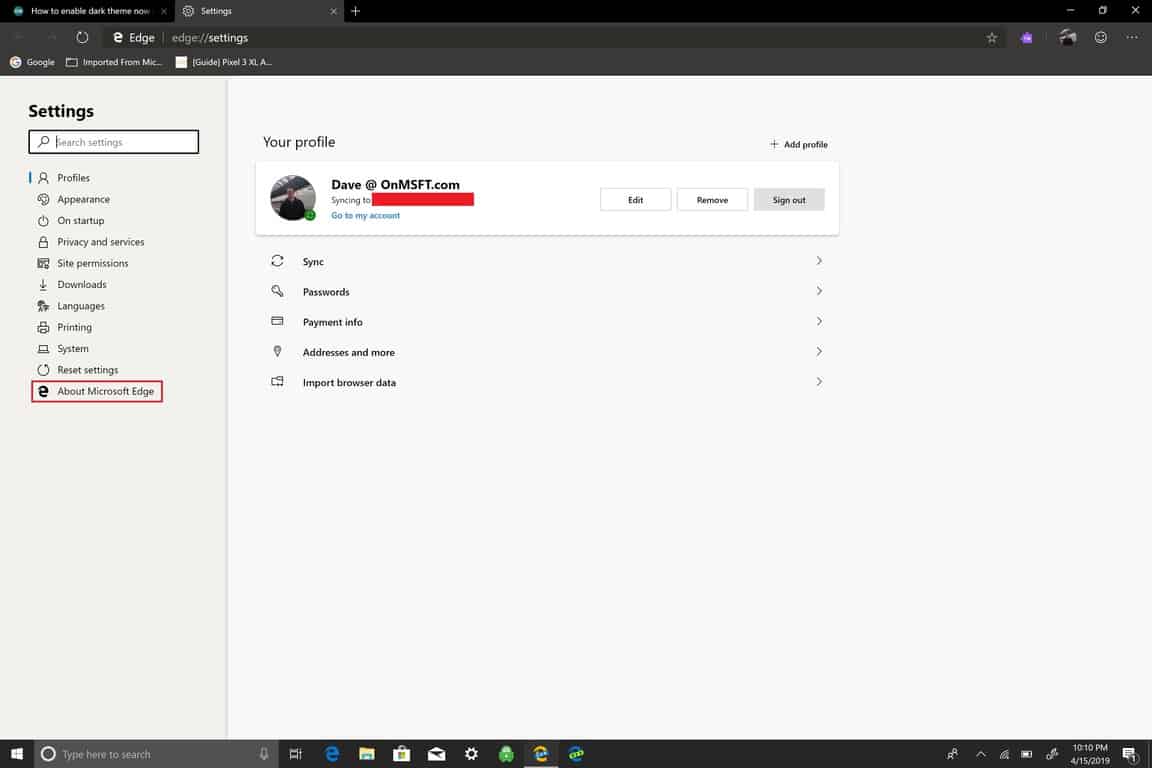Open the browser menu with the three dots
This screenshot has height=768, width=1152.
tap(1131, 38)
